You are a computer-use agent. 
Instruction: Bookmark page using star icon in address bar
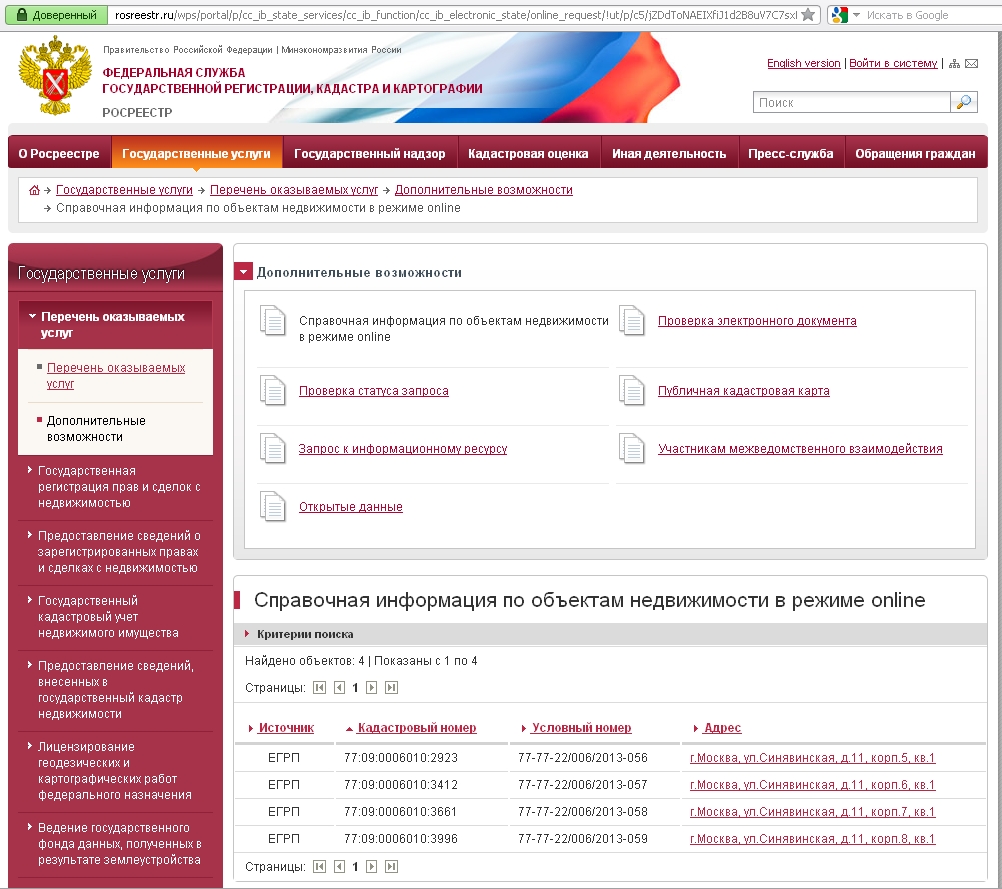pyautogui.click(x=808, y=15)
